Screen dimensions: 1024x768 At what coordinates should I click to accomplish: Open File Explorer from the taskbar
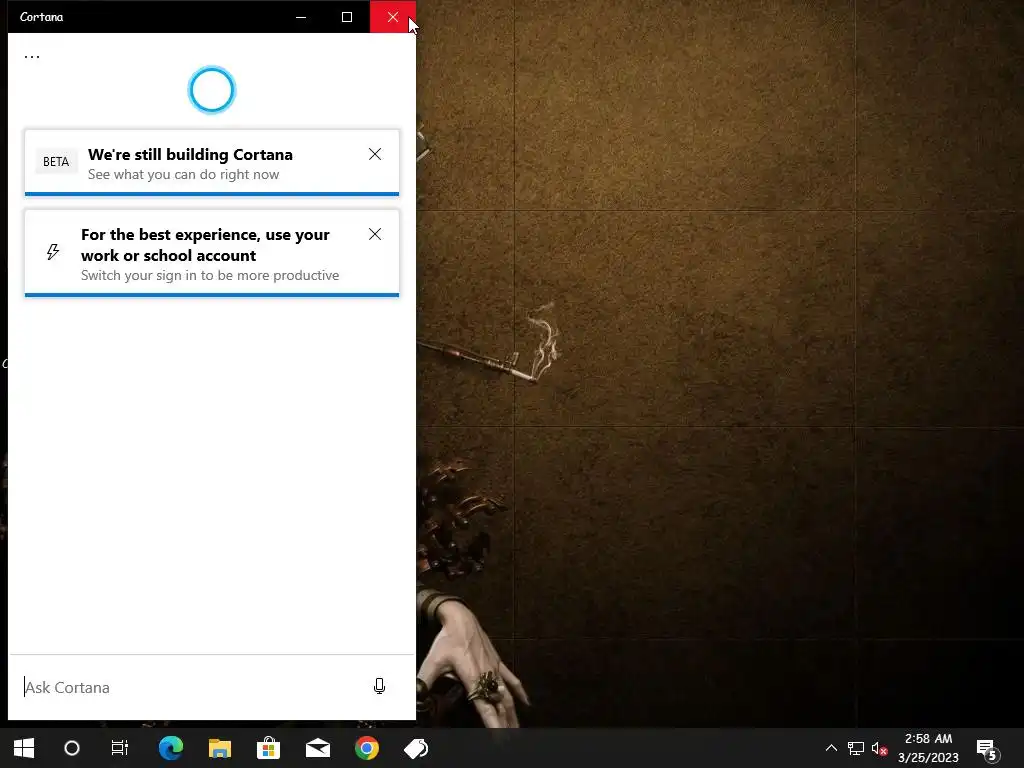(220, 748)
